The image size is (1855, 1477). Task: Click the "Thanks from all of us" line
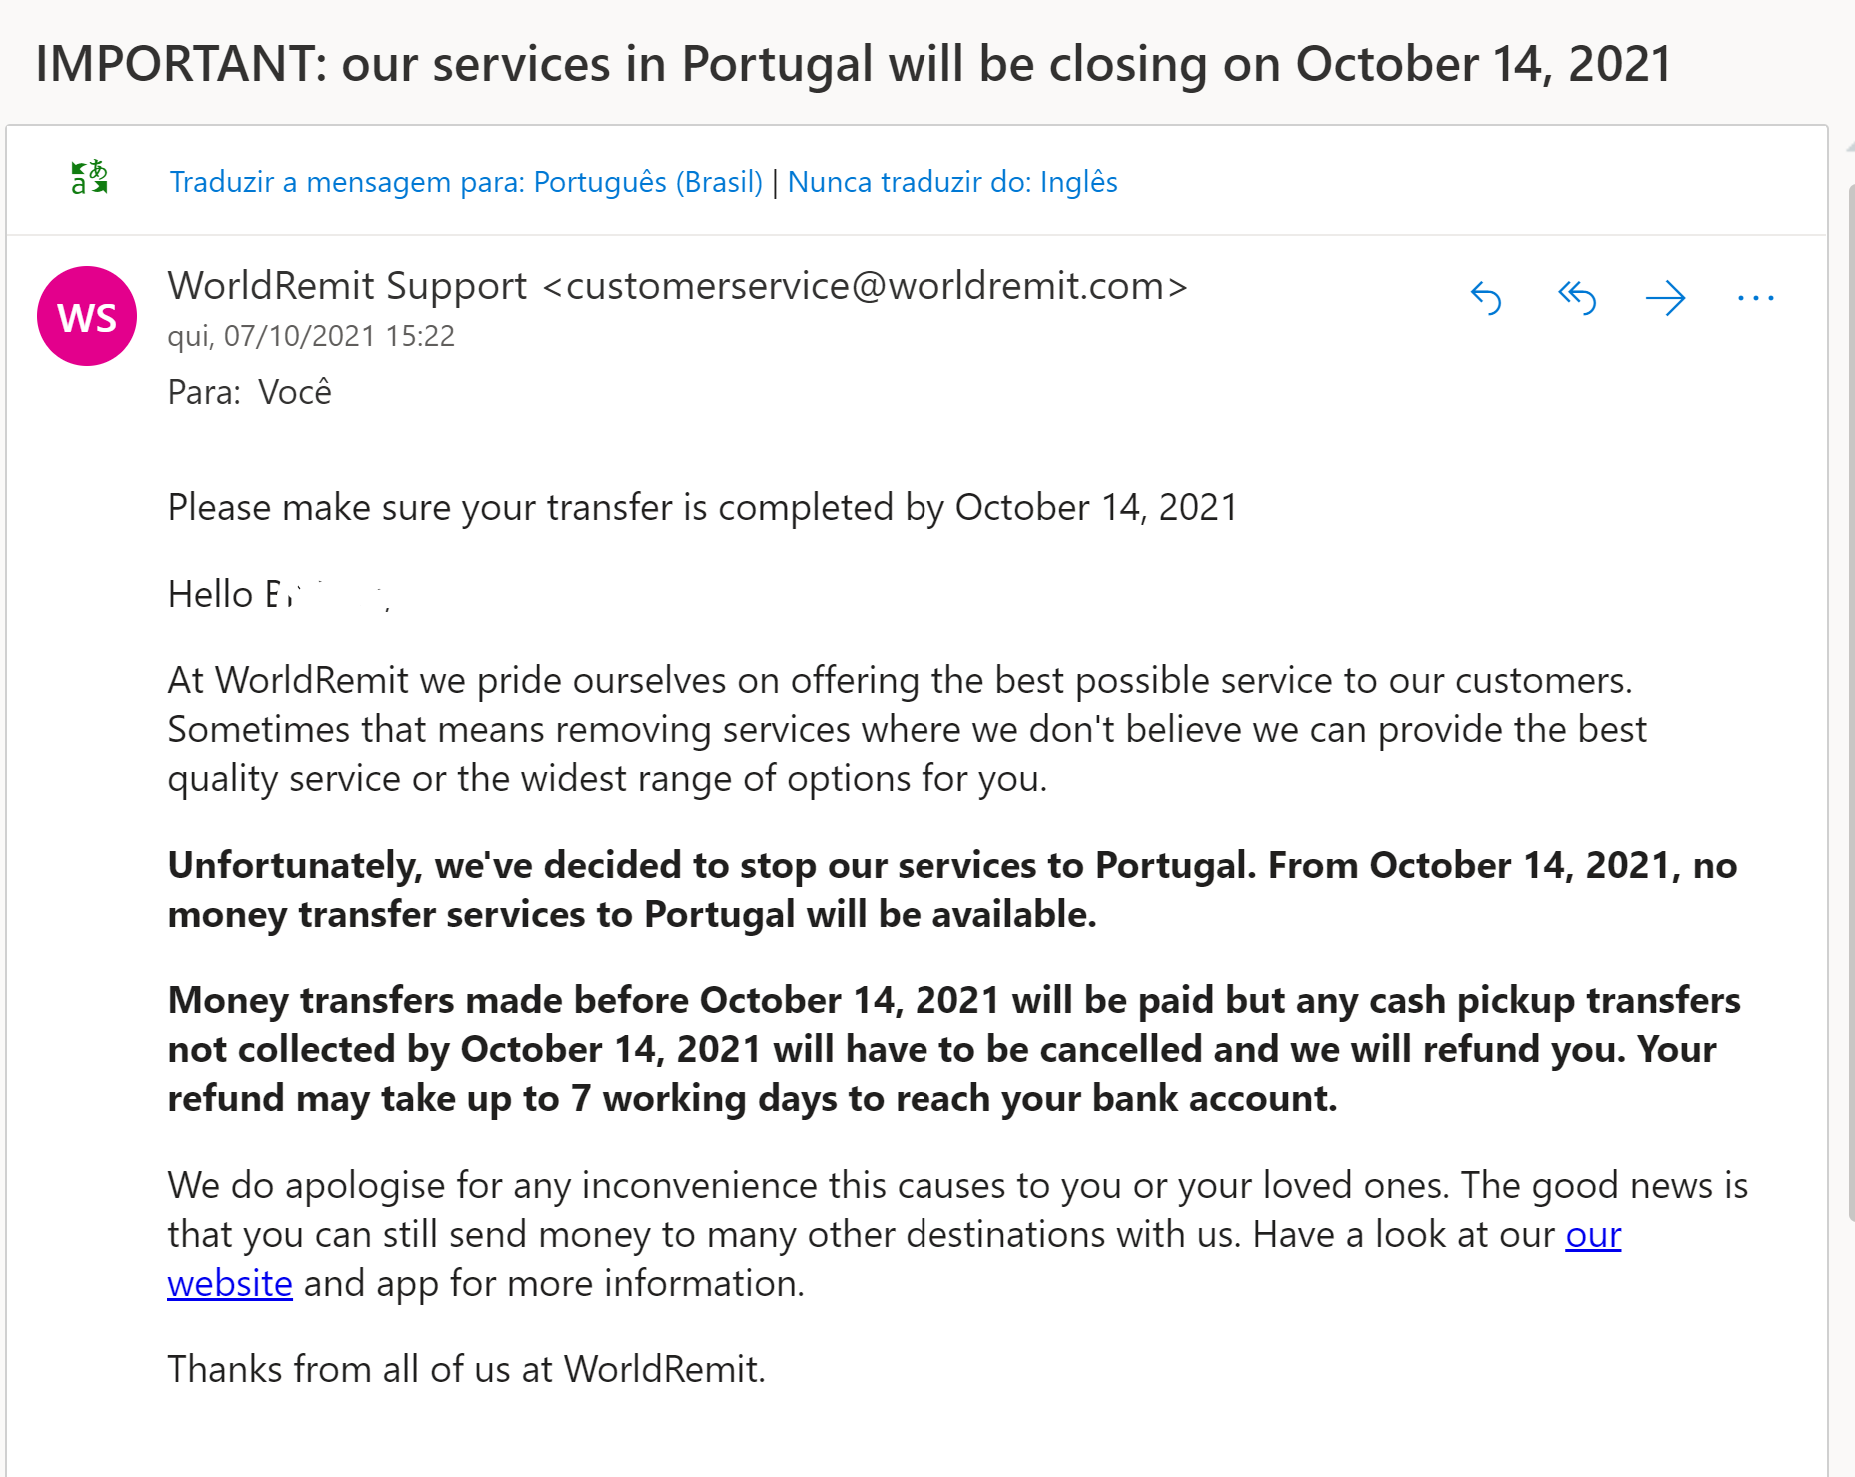pos(466,1369)
